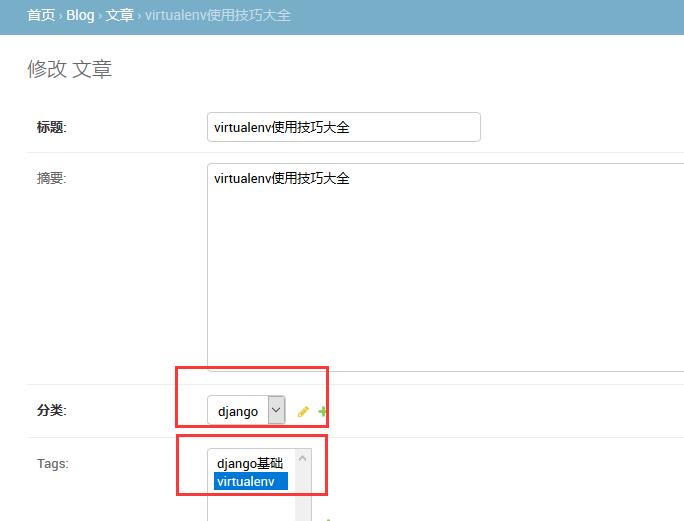Screen dimensions: 684x521
Task: Click inside the 摘要 summary textarea
Action: (445, 267)
